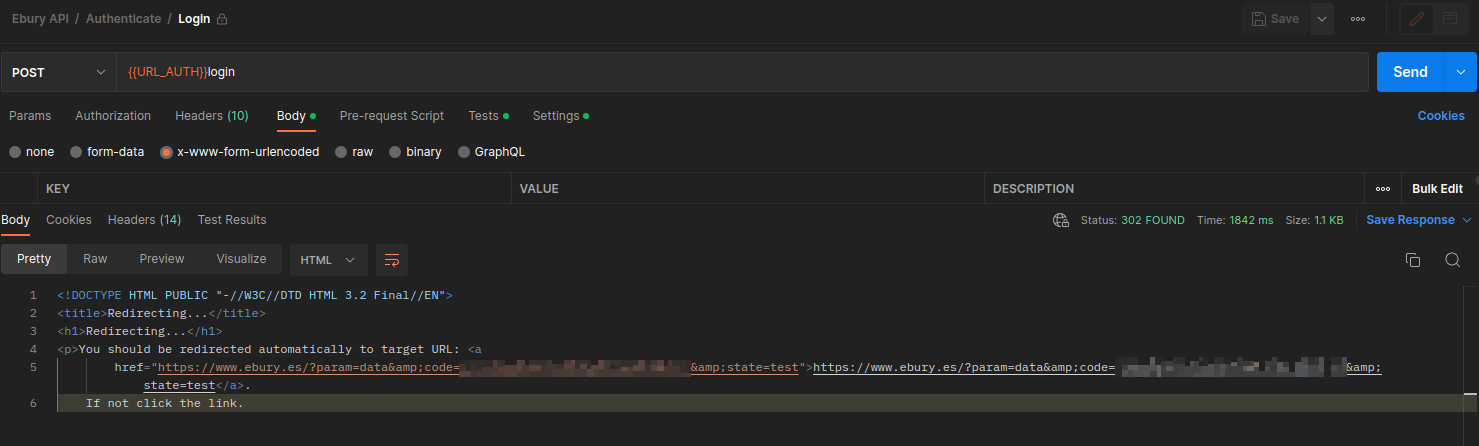Send the request with Send button
1479x446 pixels.
(x=1410, y=72)
